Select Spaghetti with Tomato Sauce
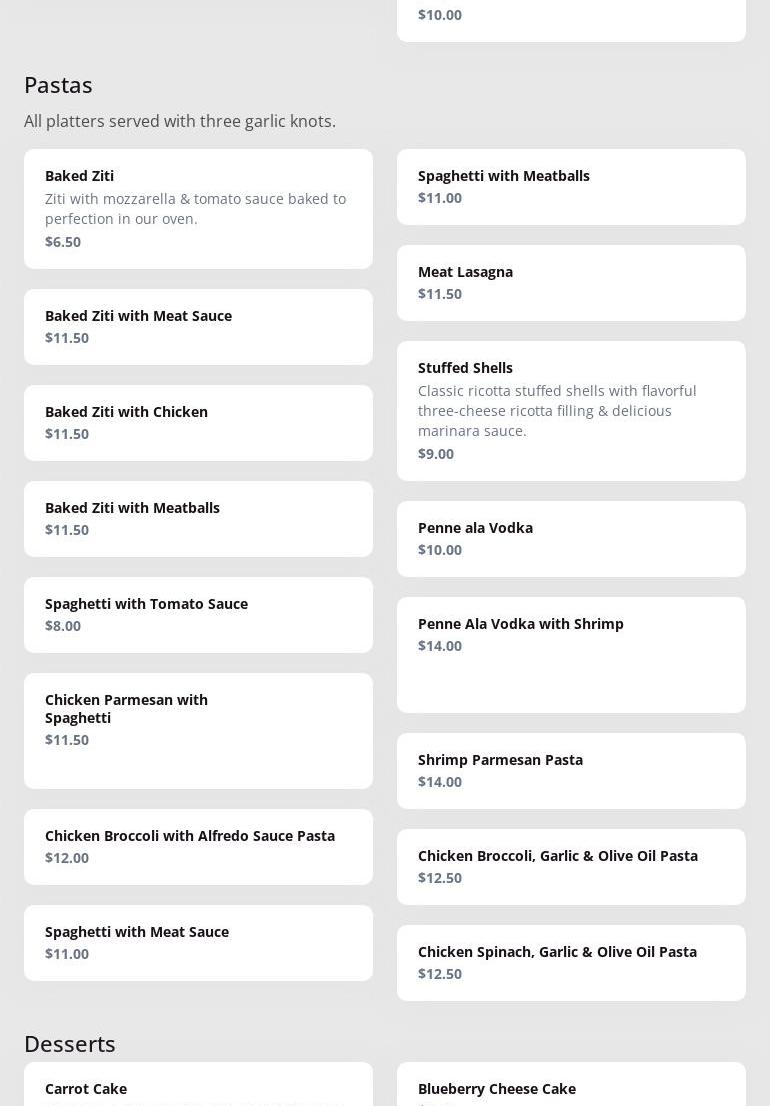Screen dimensions: 770x1106 point(198,614)
